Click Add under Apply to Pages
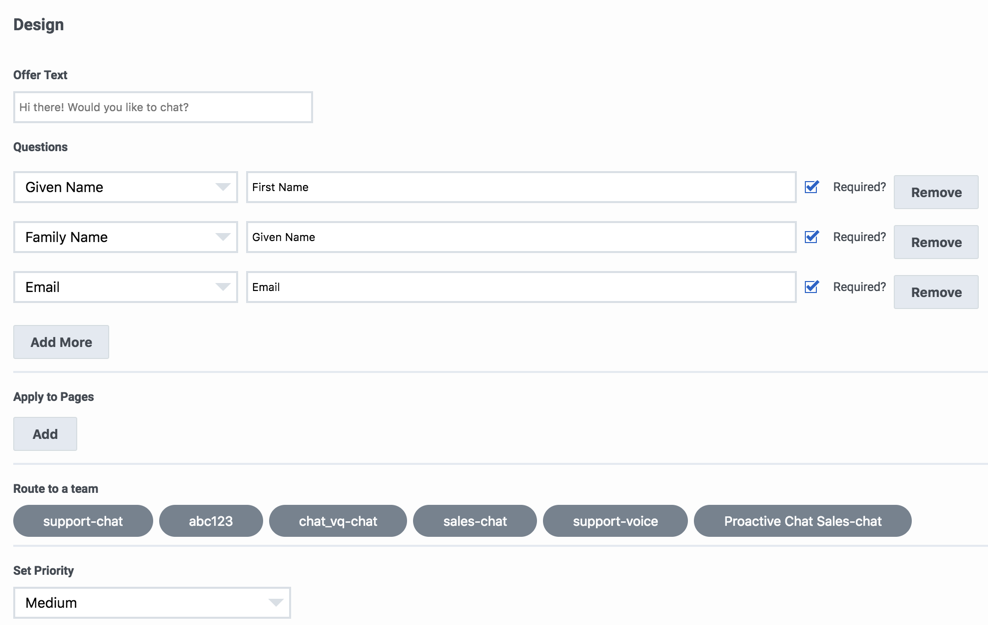Image resolution: width=988 pixels, height=625 pixels. [x=45, y=434]
